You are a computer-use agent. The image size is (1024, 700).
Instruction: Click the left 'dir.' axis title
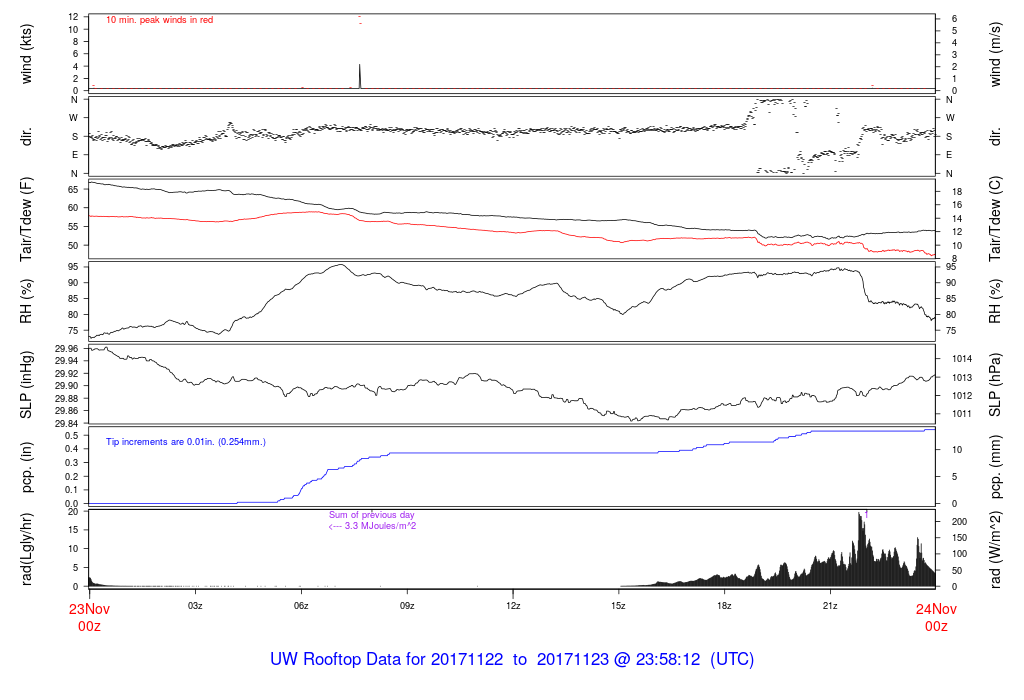pos(26,136)
